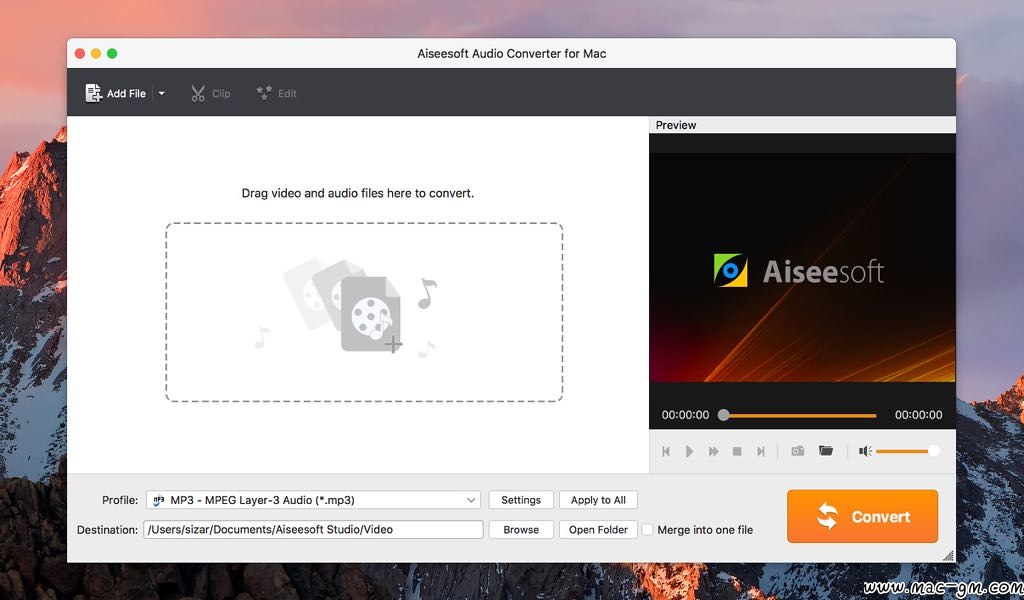
Task: Click the MP3 format icon in Profile
Action: (x=159, y=500)
